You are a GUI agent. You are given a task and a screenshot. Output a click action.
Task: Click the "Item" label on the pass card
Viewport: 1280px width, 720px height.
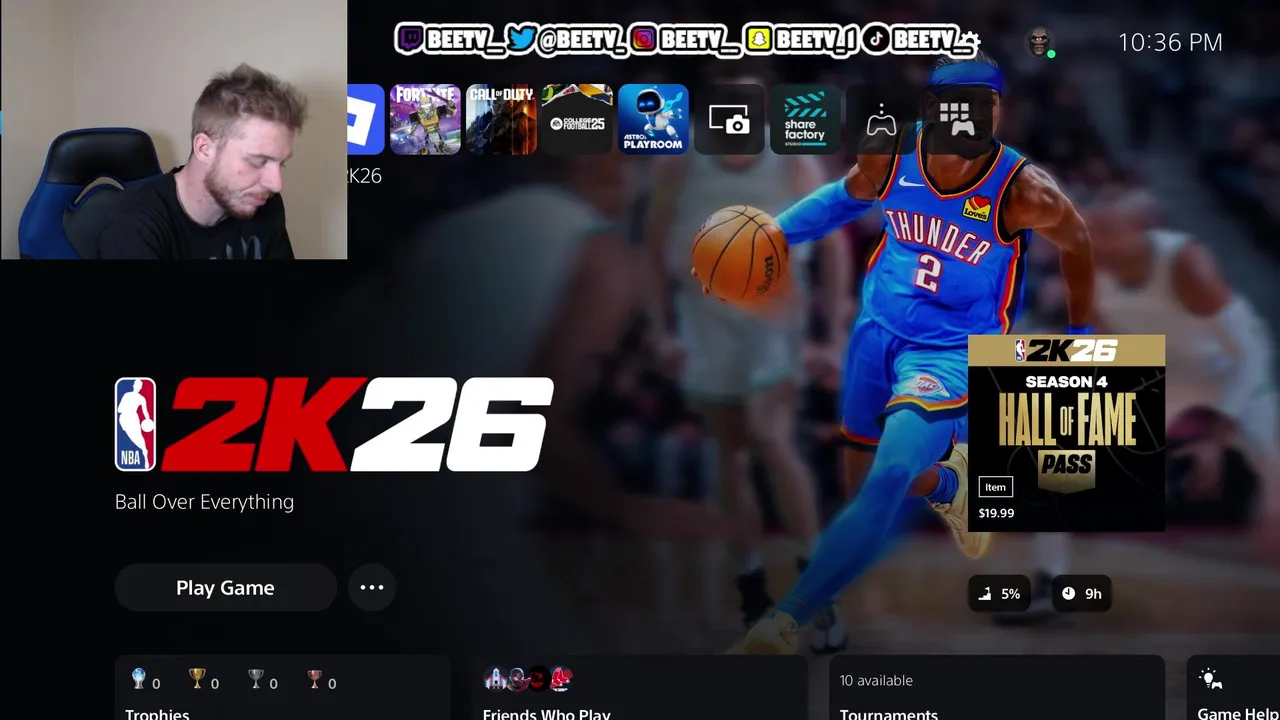[995, 487]
